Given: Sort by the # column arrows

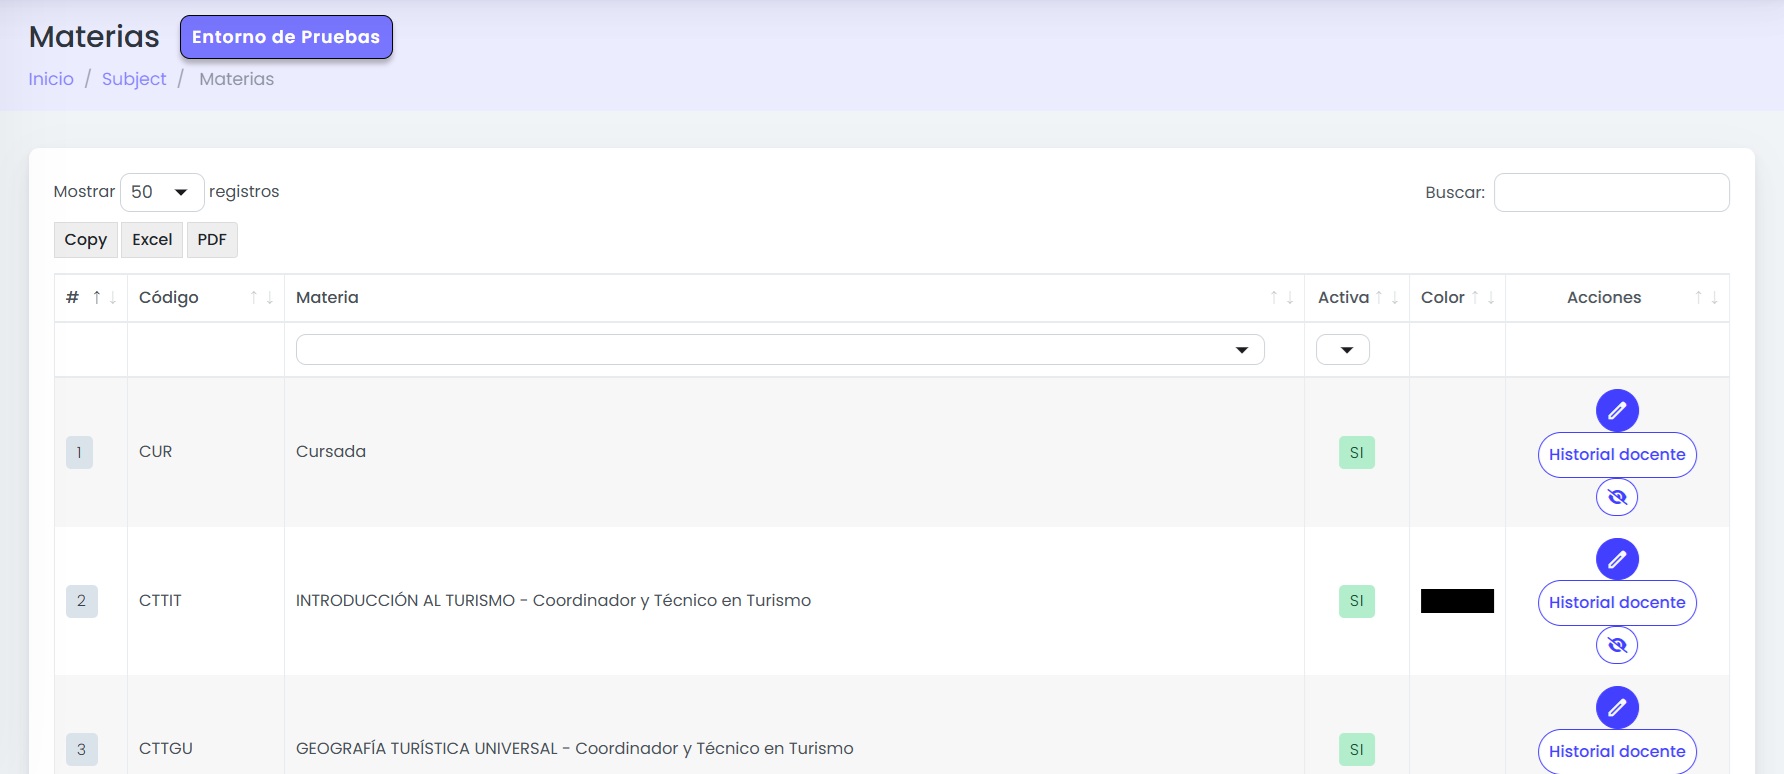Looking at the screenshot, I should click(104, 298).
